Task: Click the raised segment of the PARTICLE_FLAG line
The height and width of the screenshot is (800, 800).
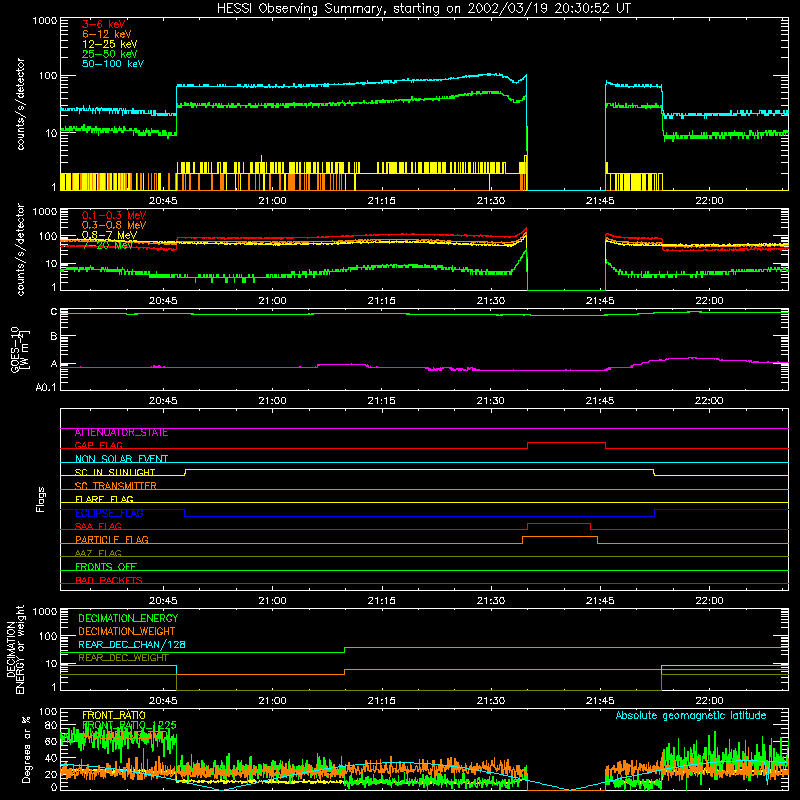Action: [x=560, y=537]
